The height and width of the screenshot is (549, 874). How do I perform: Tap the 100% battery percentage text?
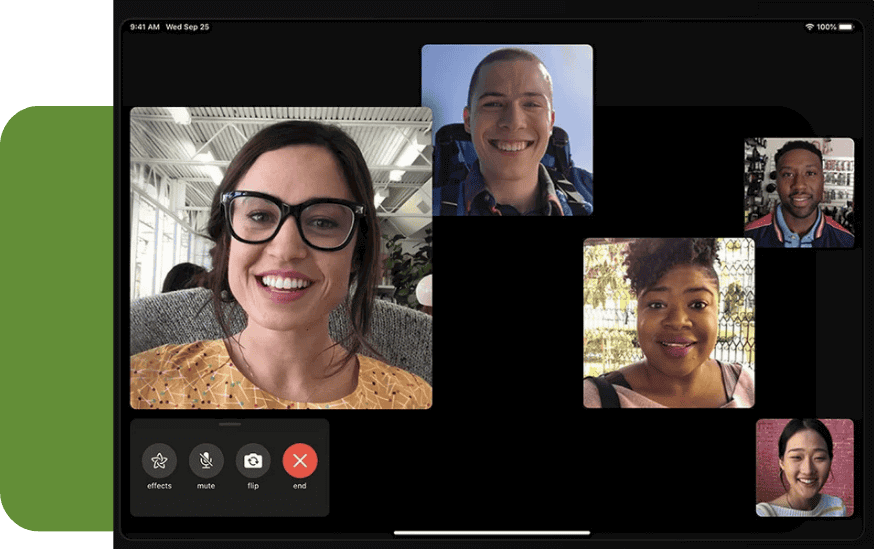[827, 27]
